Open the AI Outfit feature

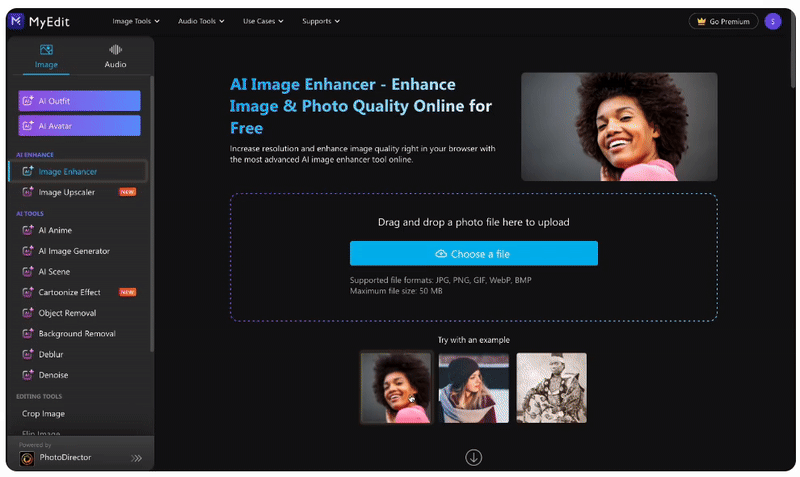[x=79, y=101]
